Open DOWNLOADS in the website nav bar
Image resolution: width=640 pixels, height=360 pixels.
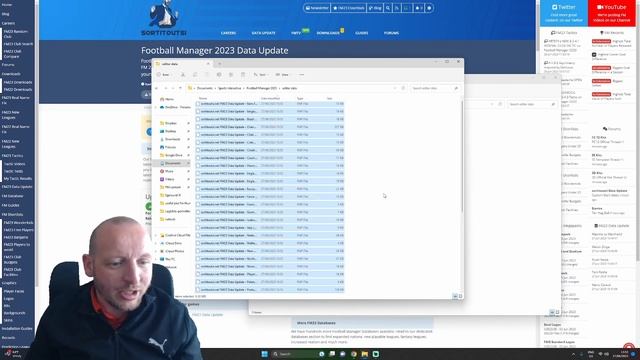[328, 33]
